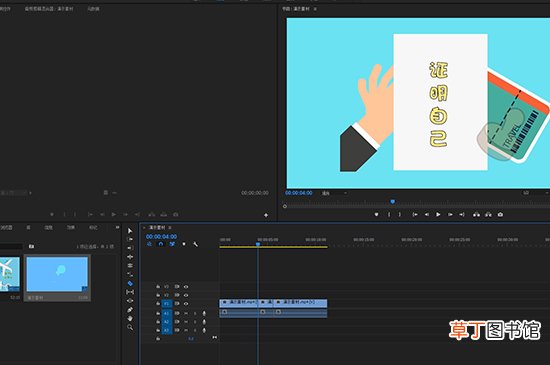The width and height of the screenshot is (550, 365).
Task: Mute audio track A1
Action: coord(186,313)
